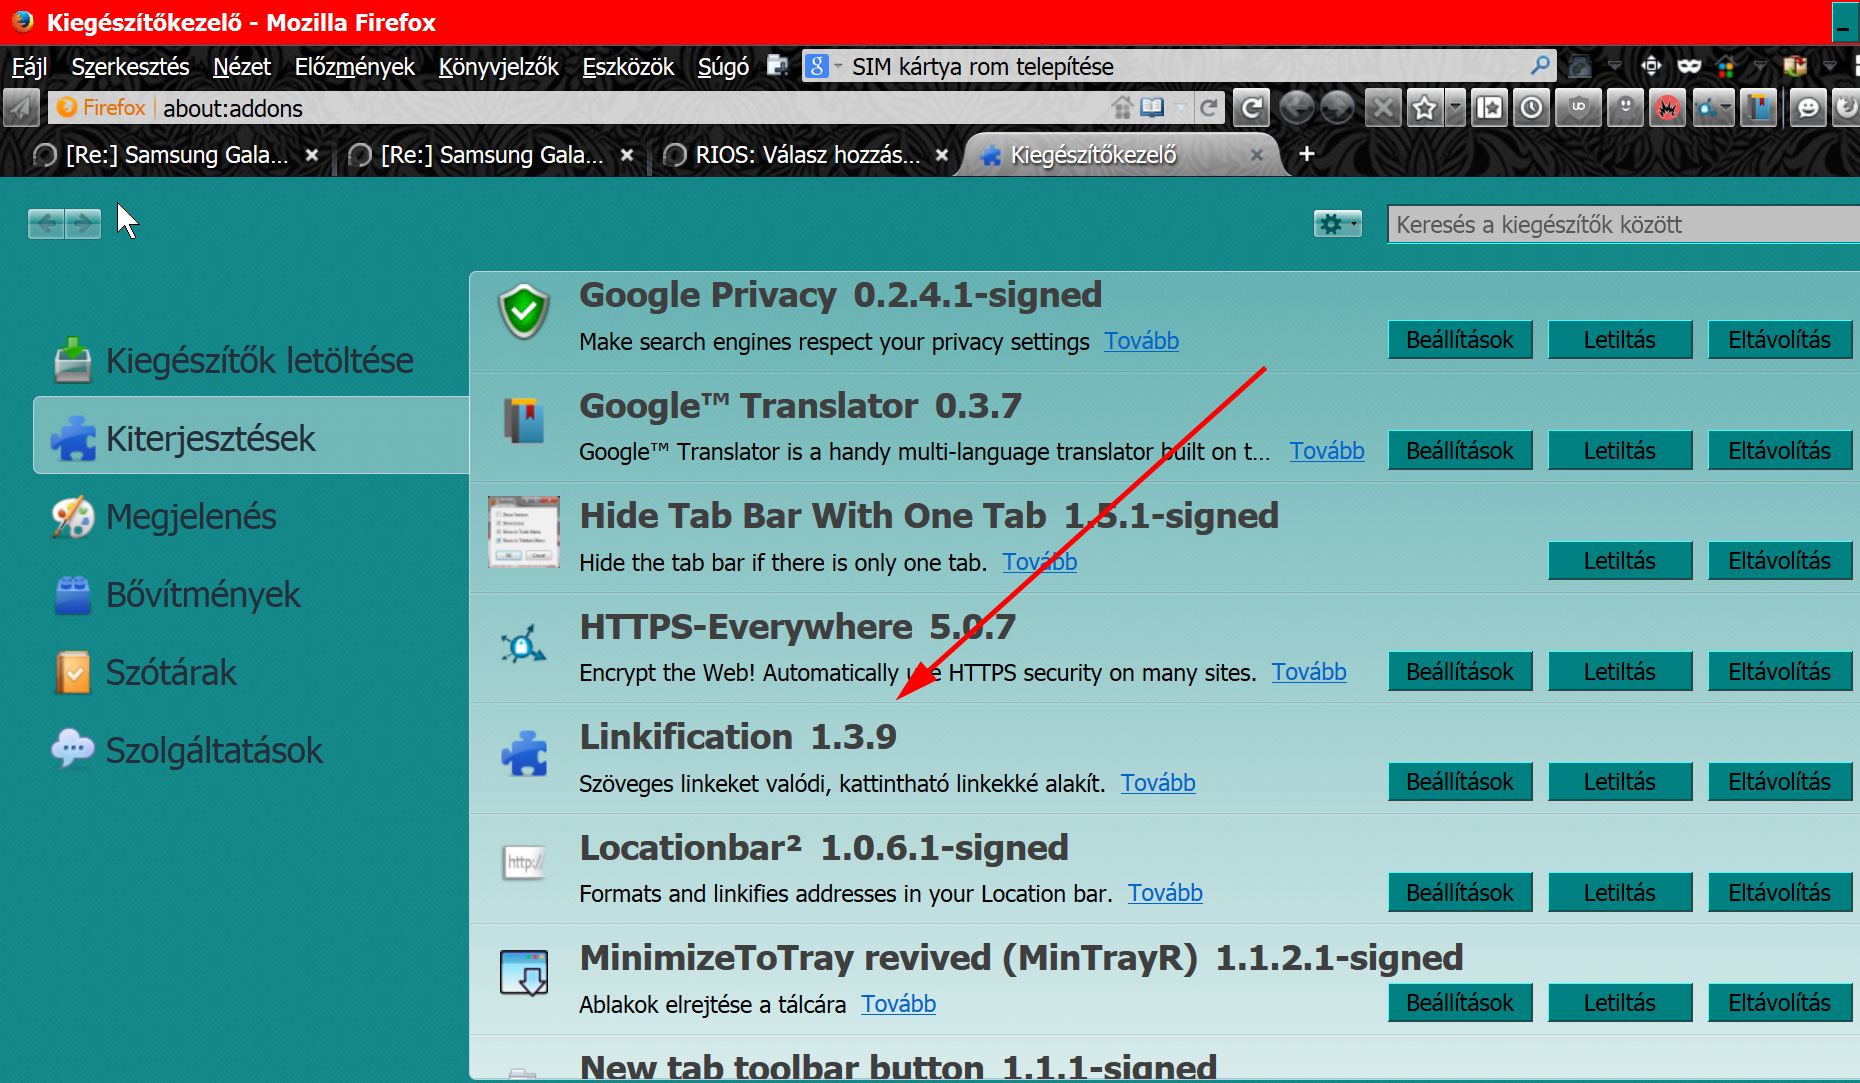Click the reader view book icon in address bar
Screen dimensions: 1860x1083
tap(1152, 107)
